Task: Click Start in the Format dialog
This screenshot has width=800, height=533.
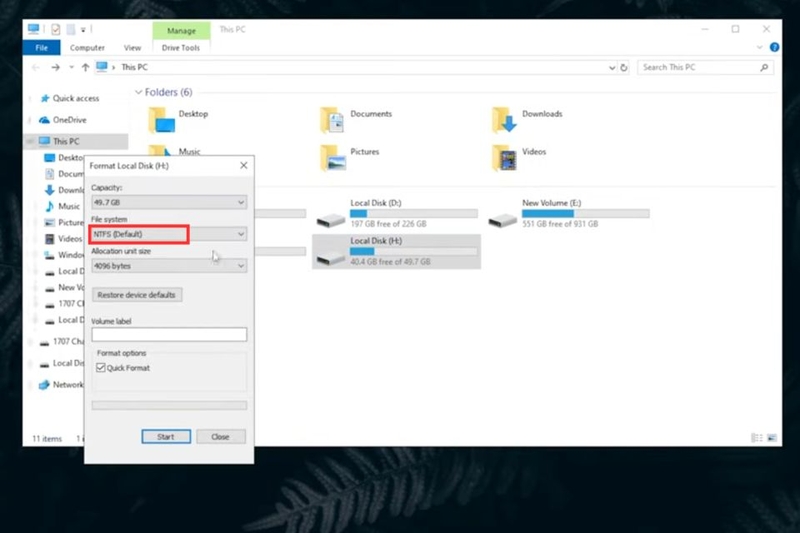Action: click(x=166, y=437)
